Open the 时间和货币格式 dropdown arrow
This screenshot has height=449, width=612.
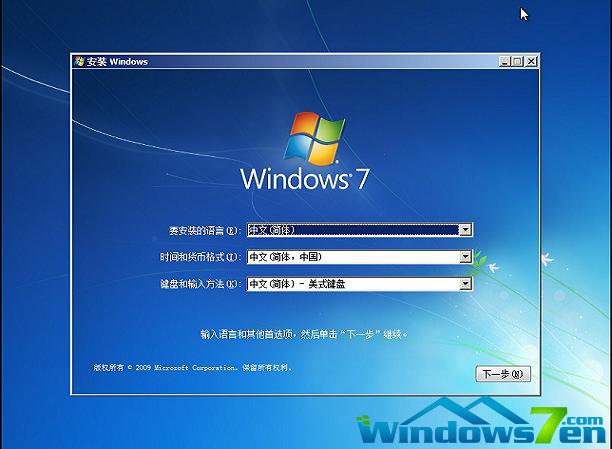pos(465,257)
